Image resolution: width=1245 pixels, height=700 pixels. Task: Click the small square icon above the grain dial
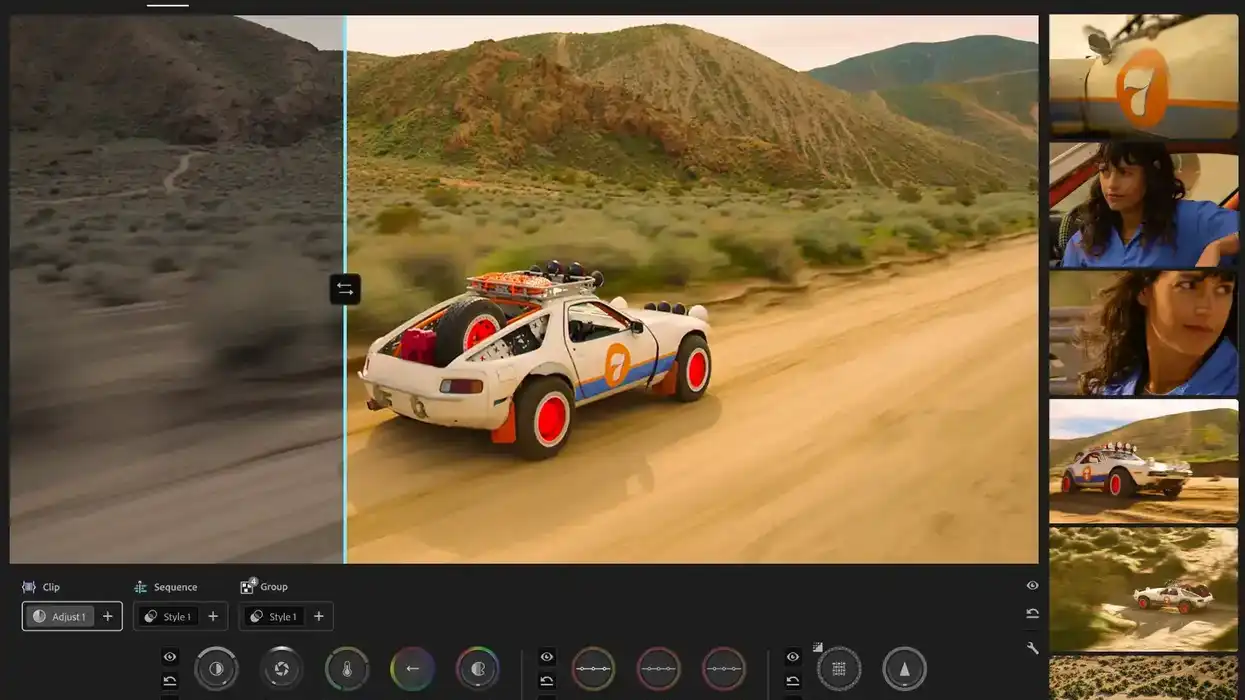[x=817, y=647]
